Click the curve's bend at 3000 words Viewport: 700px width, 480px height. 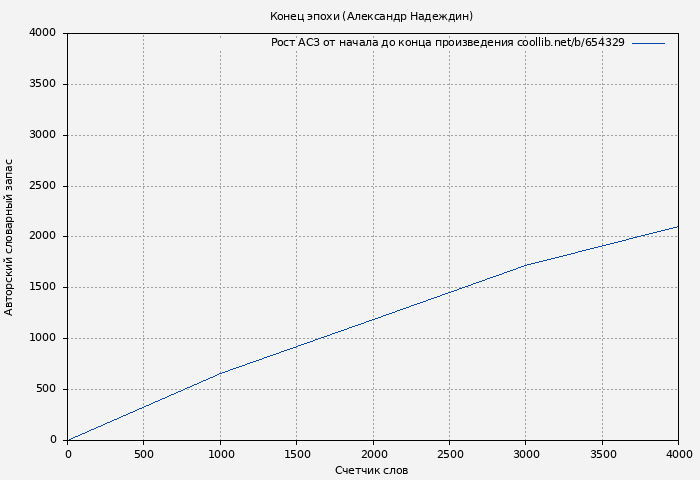click(x=525, y=265)
